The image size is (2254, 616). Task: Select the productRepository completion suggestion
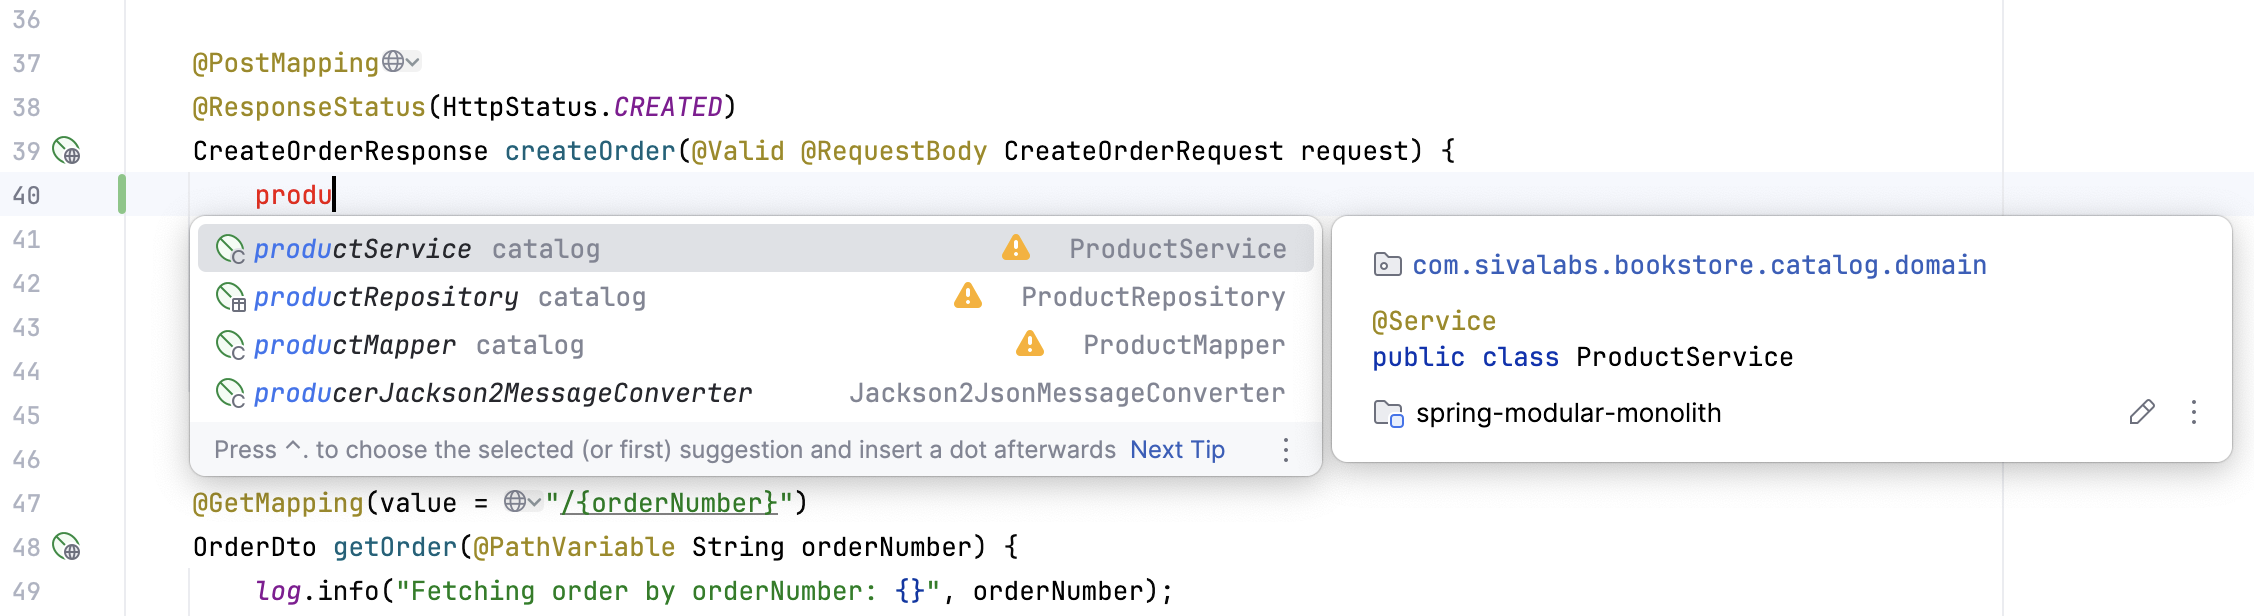[x=385, y=297]
